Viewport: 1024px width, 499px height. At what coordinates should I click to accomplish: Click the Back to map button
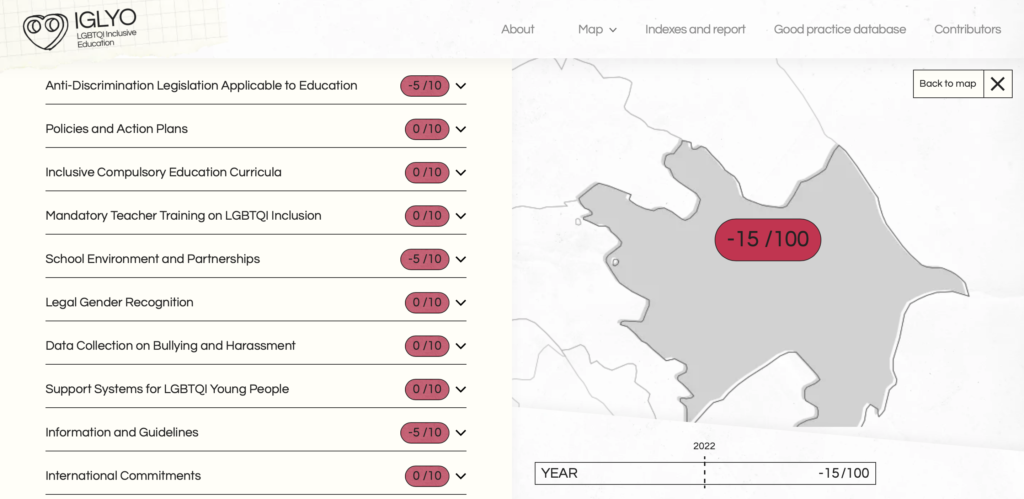(948, 84)
